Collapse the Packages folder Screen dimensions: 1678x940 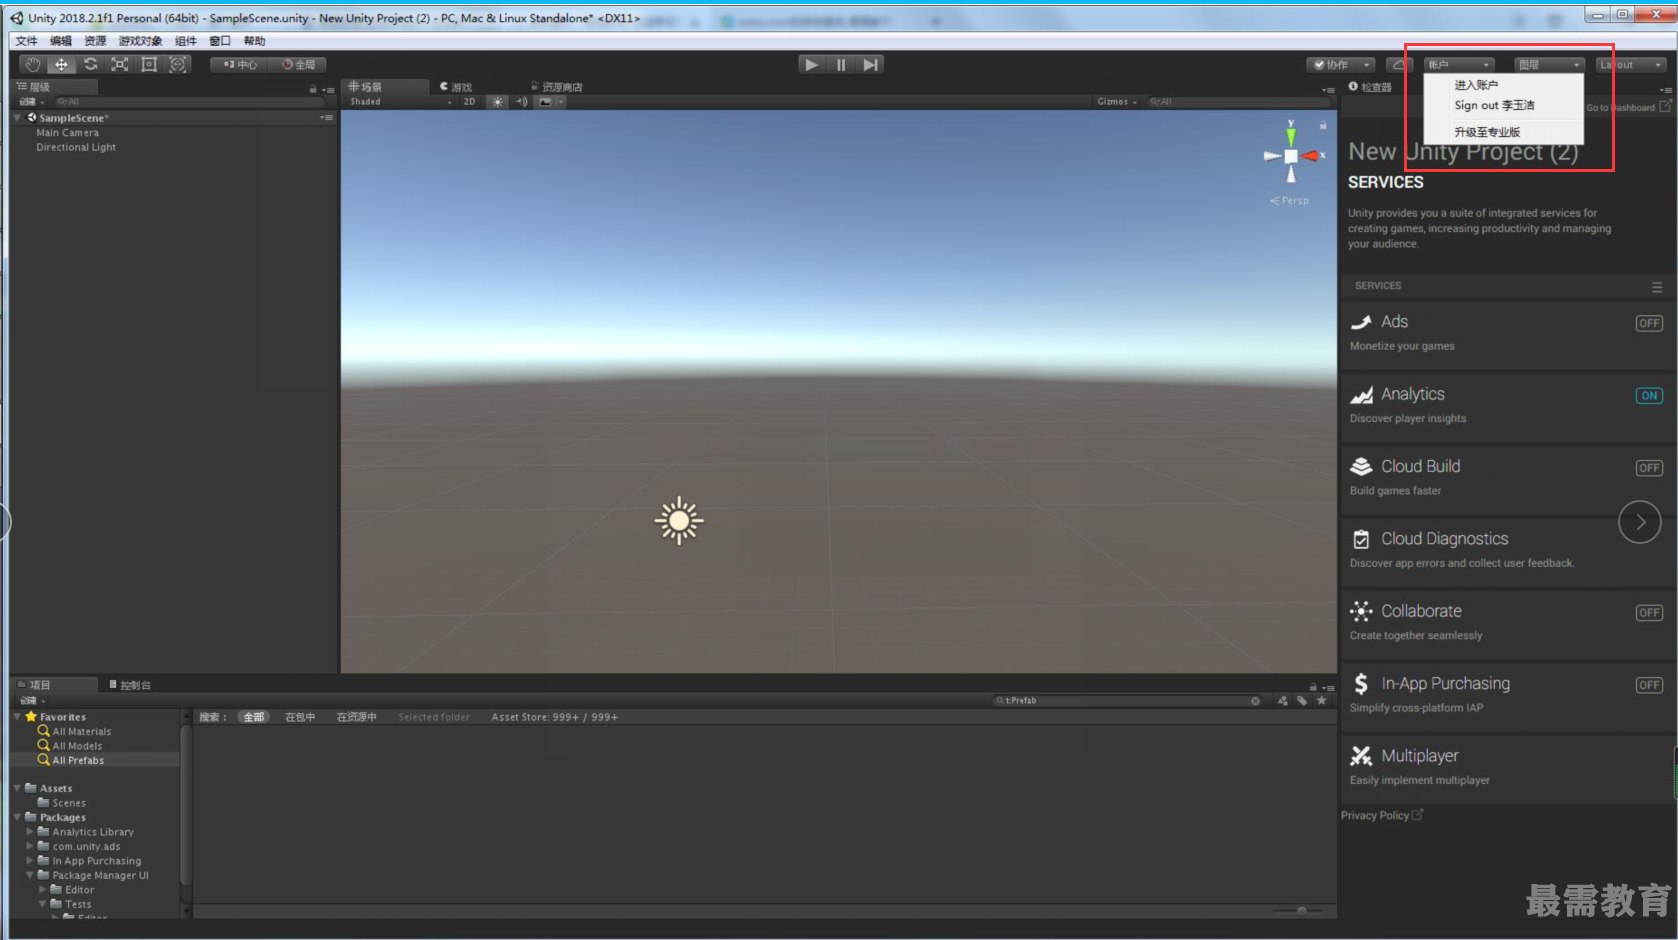[x=18, y=817]
